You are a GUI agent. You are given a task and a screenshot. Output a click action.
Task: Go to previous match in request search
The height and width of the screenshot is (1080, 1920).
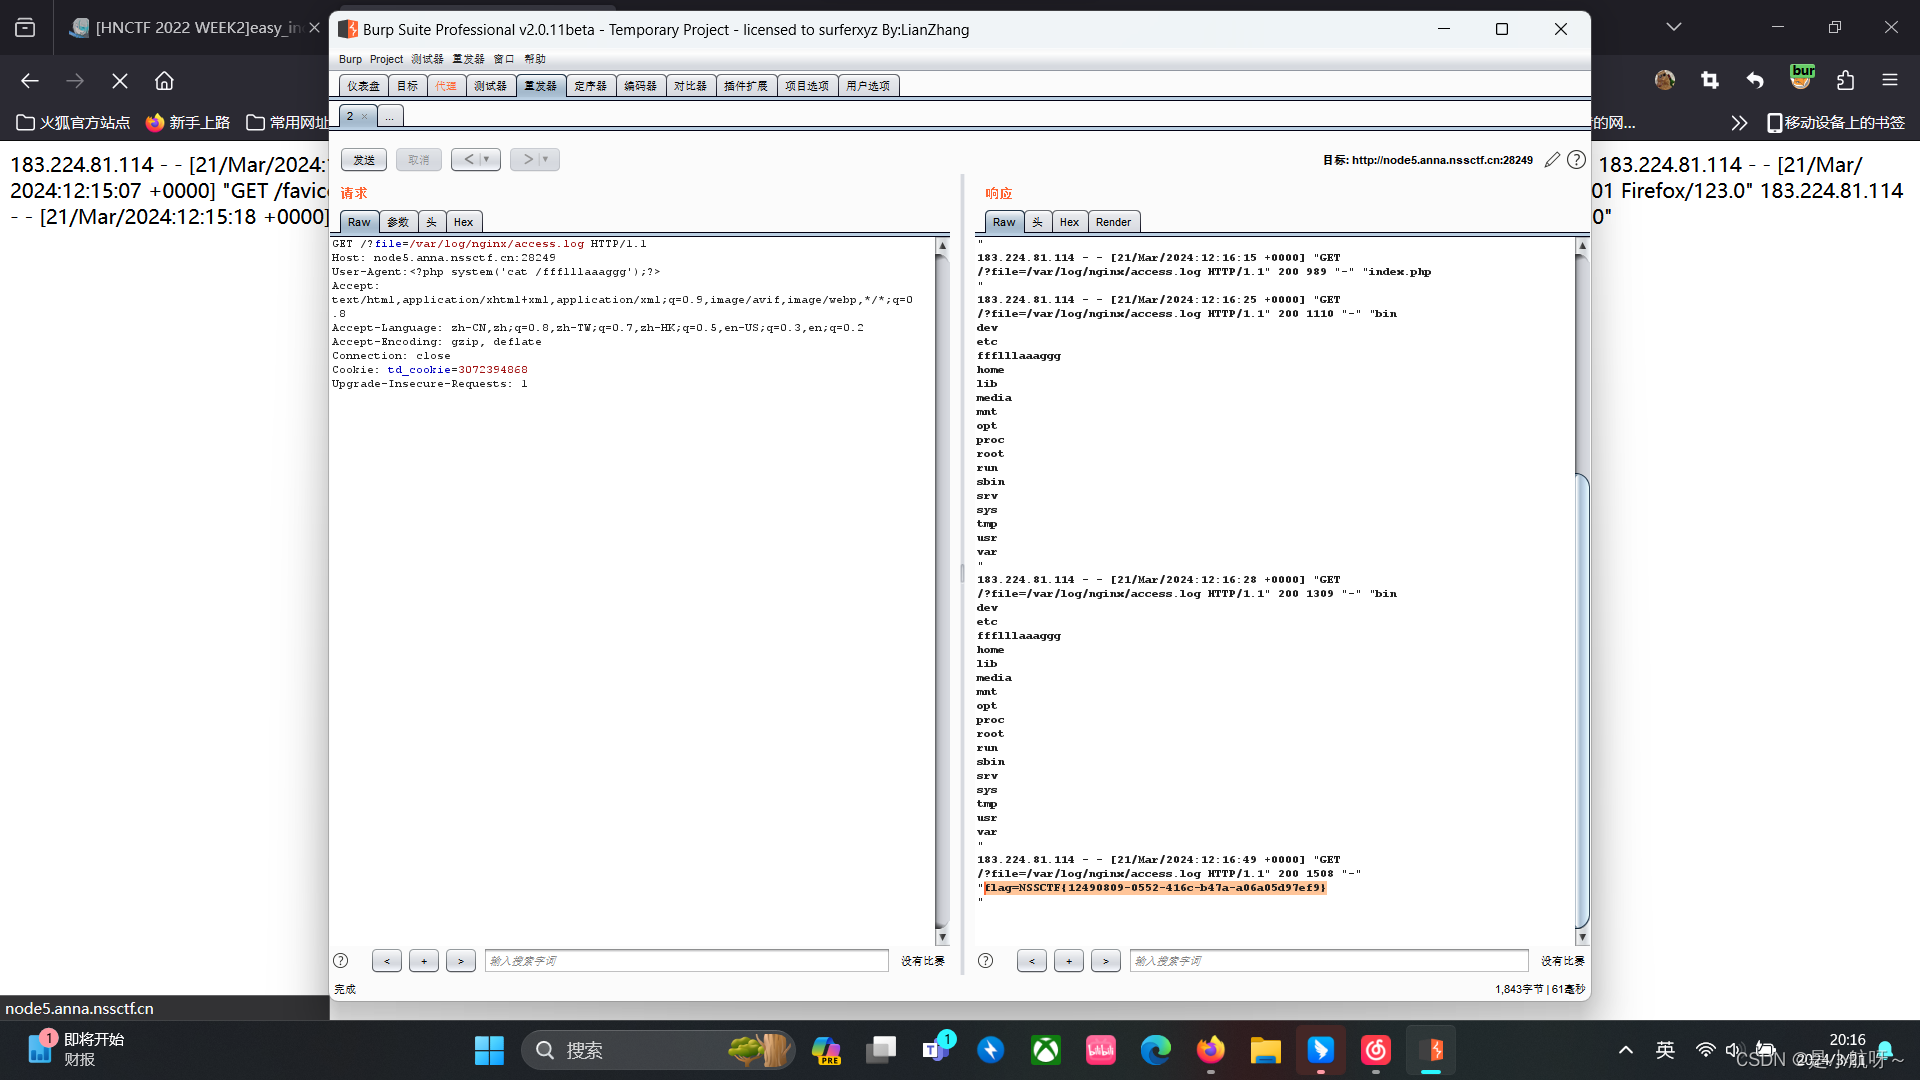(387, 961)
